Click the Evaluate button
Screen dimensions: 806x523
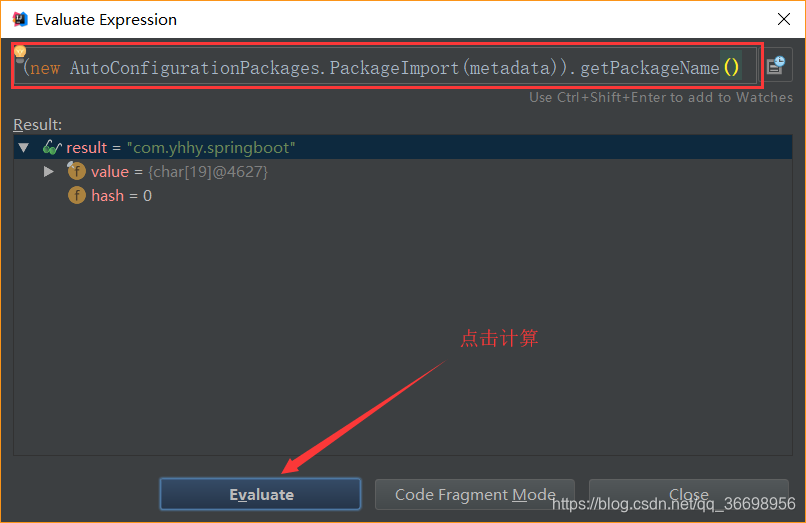coord(261,494)
